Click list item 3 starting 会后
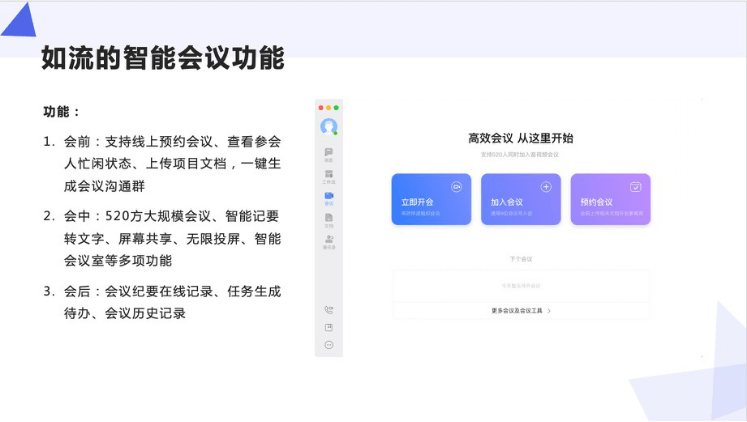The width and height of the screenshot is (747, 422). coord(162,302)
